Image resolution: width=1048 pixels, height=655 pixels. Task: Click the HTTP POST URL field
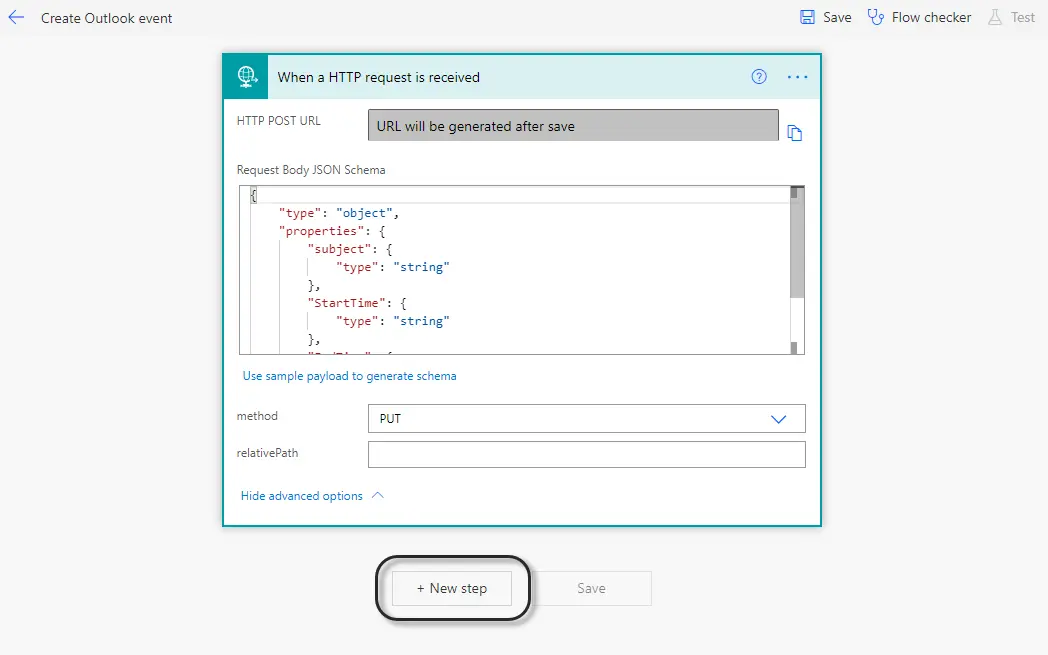[573, 126]
